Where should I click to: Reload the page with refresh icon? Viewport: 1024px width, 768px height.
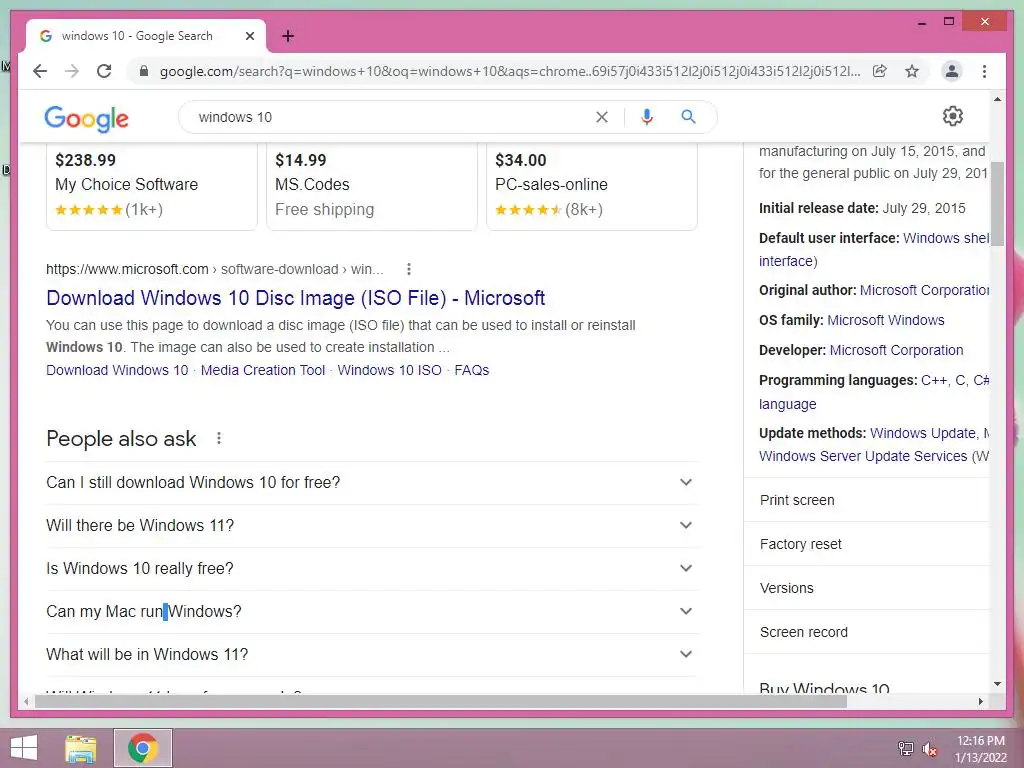(x=104, y=71)
